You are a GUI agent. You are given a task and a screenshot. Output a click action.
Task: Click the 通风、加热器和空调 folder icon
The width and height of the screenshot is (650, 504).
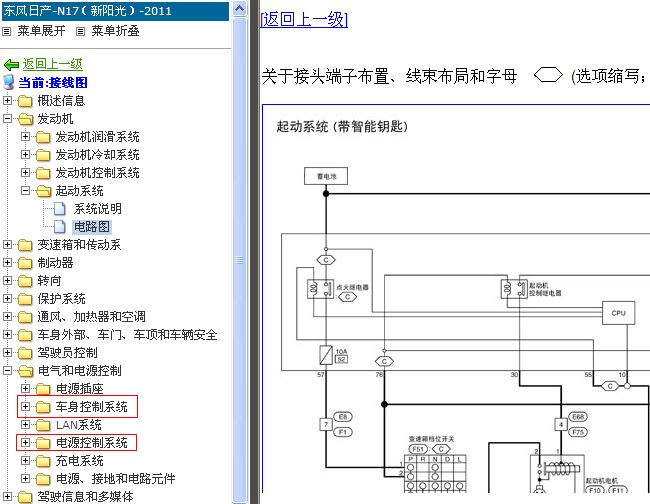[x=25, y=317]
